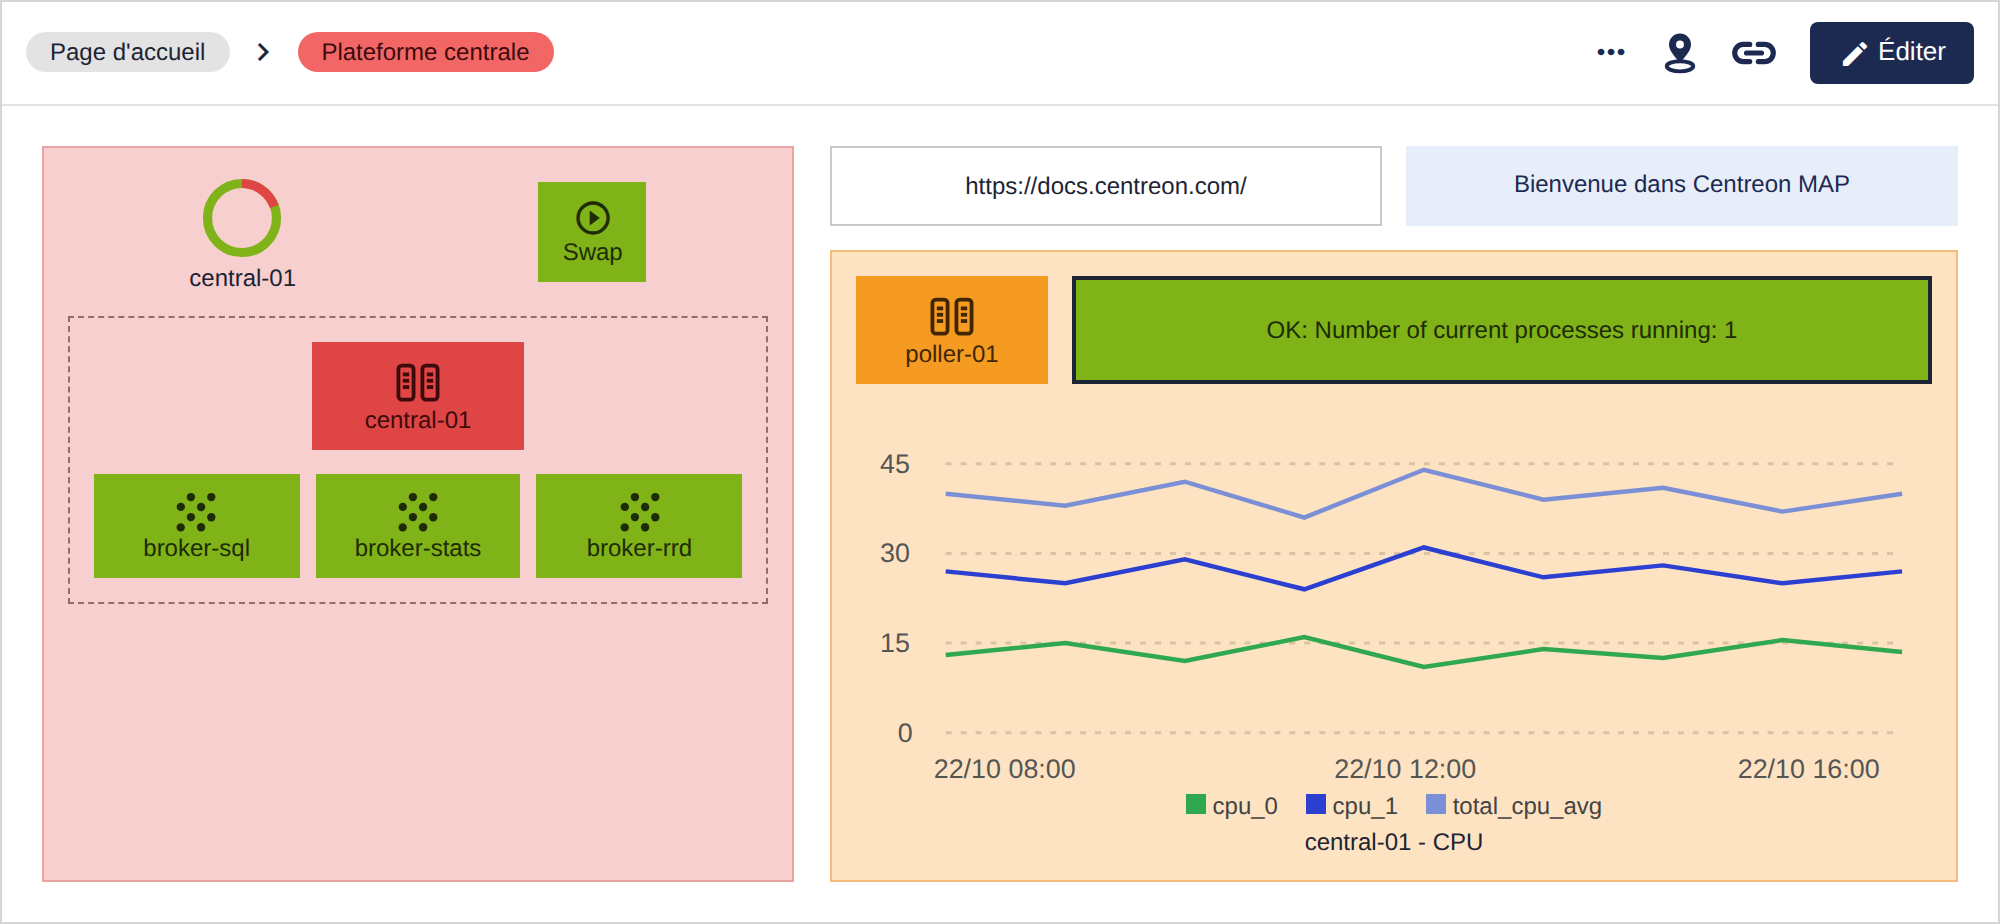Copy the map link via chain icon
2000x924 pixels.
point(1754,53)
